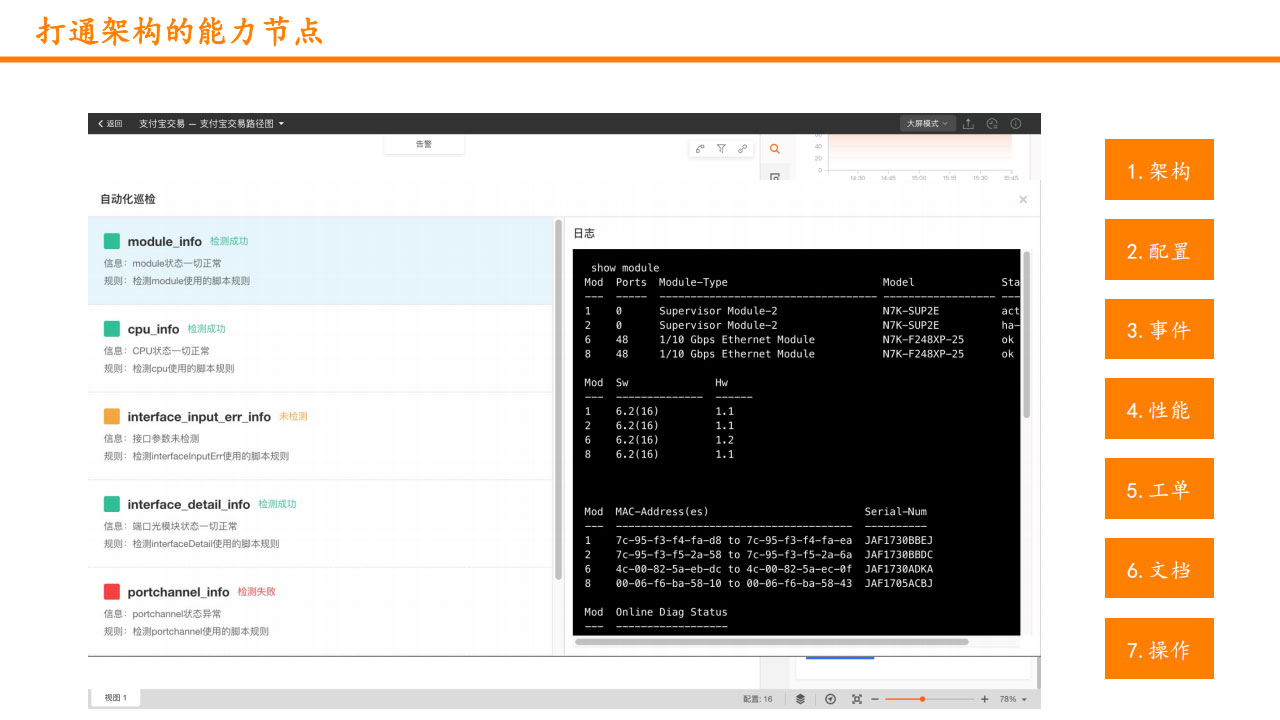Click the plus zoom-in button
Viewport: 1280px width, 720px height.
point(985,699)
